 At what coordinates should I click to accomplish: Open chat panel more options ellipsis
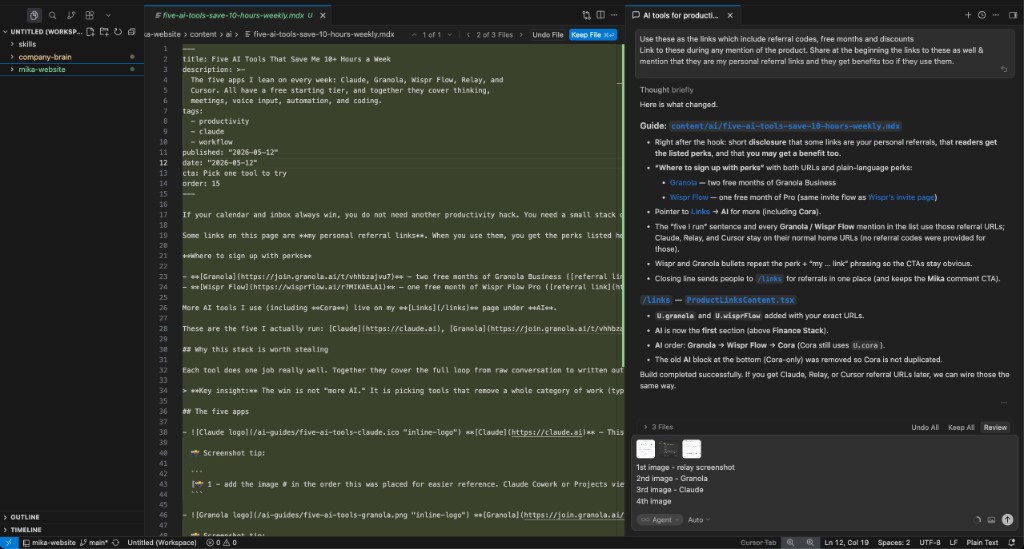tap(995, 15)
